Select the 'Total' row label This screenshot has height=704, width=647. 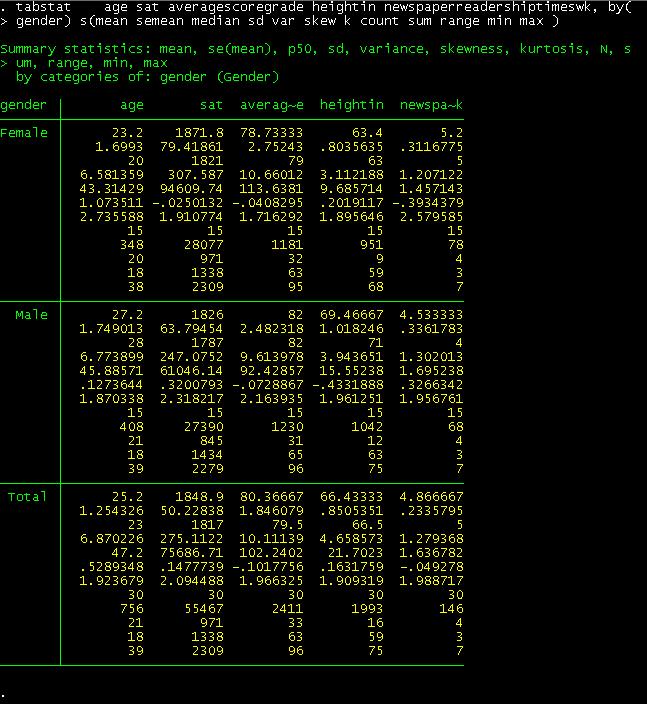(27, 497)
